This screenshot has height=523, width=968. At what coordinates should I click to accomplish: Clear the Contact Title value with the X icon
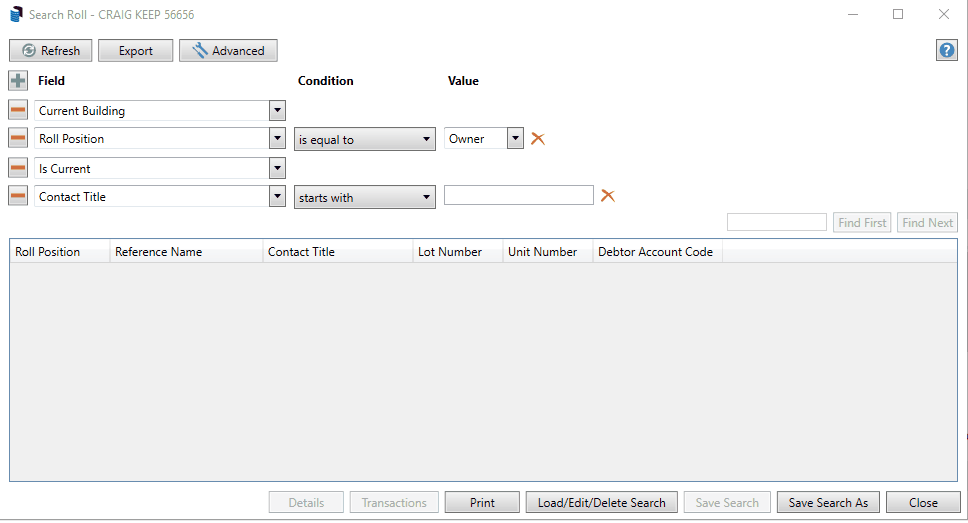pos(607,196)
